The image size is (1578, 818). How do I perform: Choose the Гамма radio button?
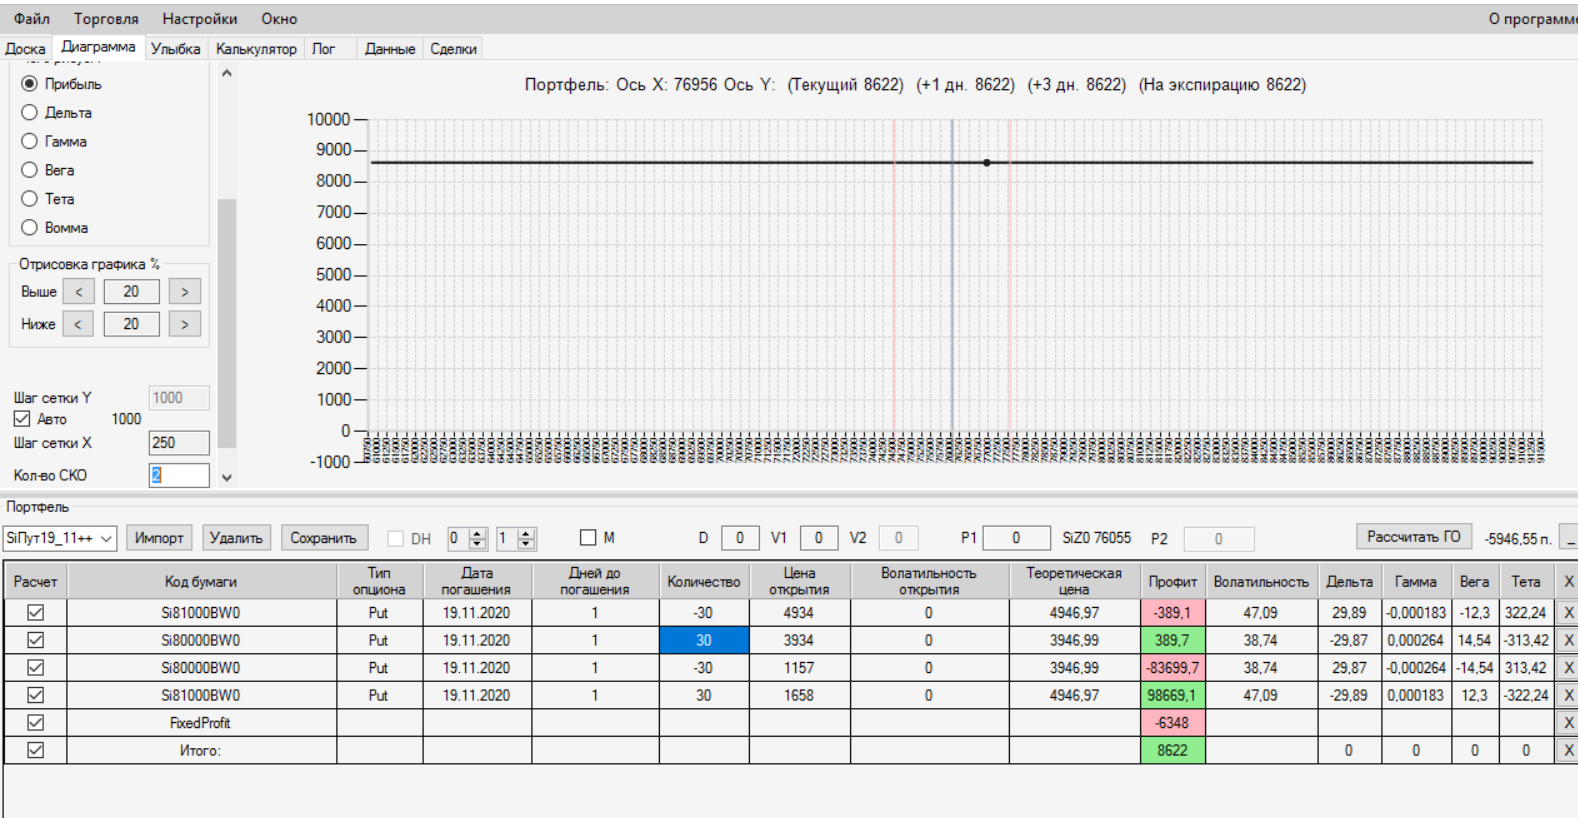pyautogui.click(x=54, y=142)
